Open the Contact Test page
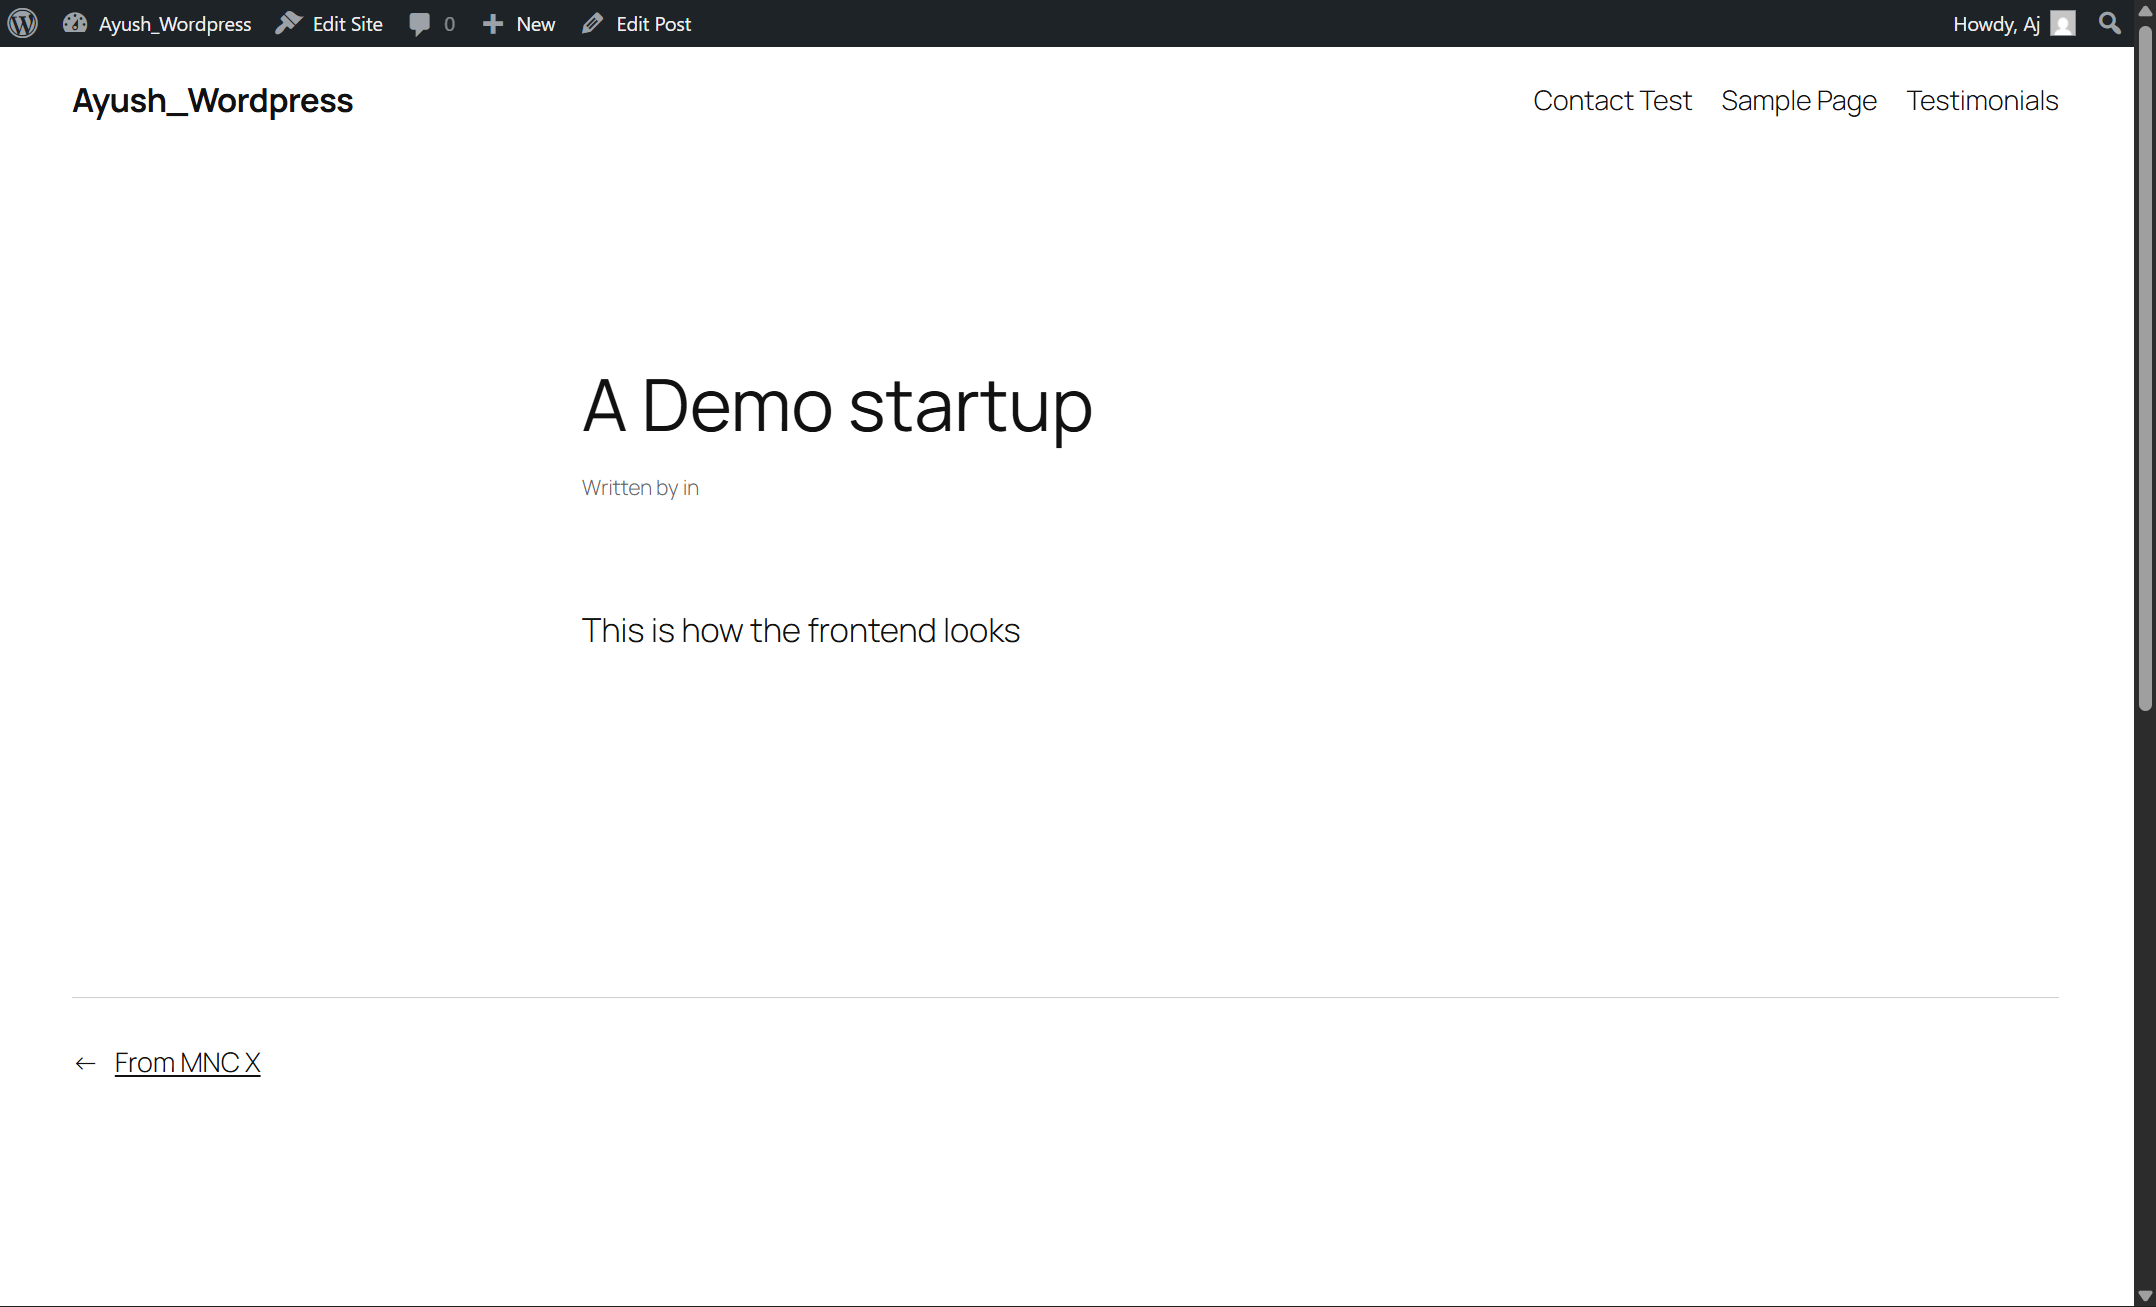 click(x=1612, y=101)
